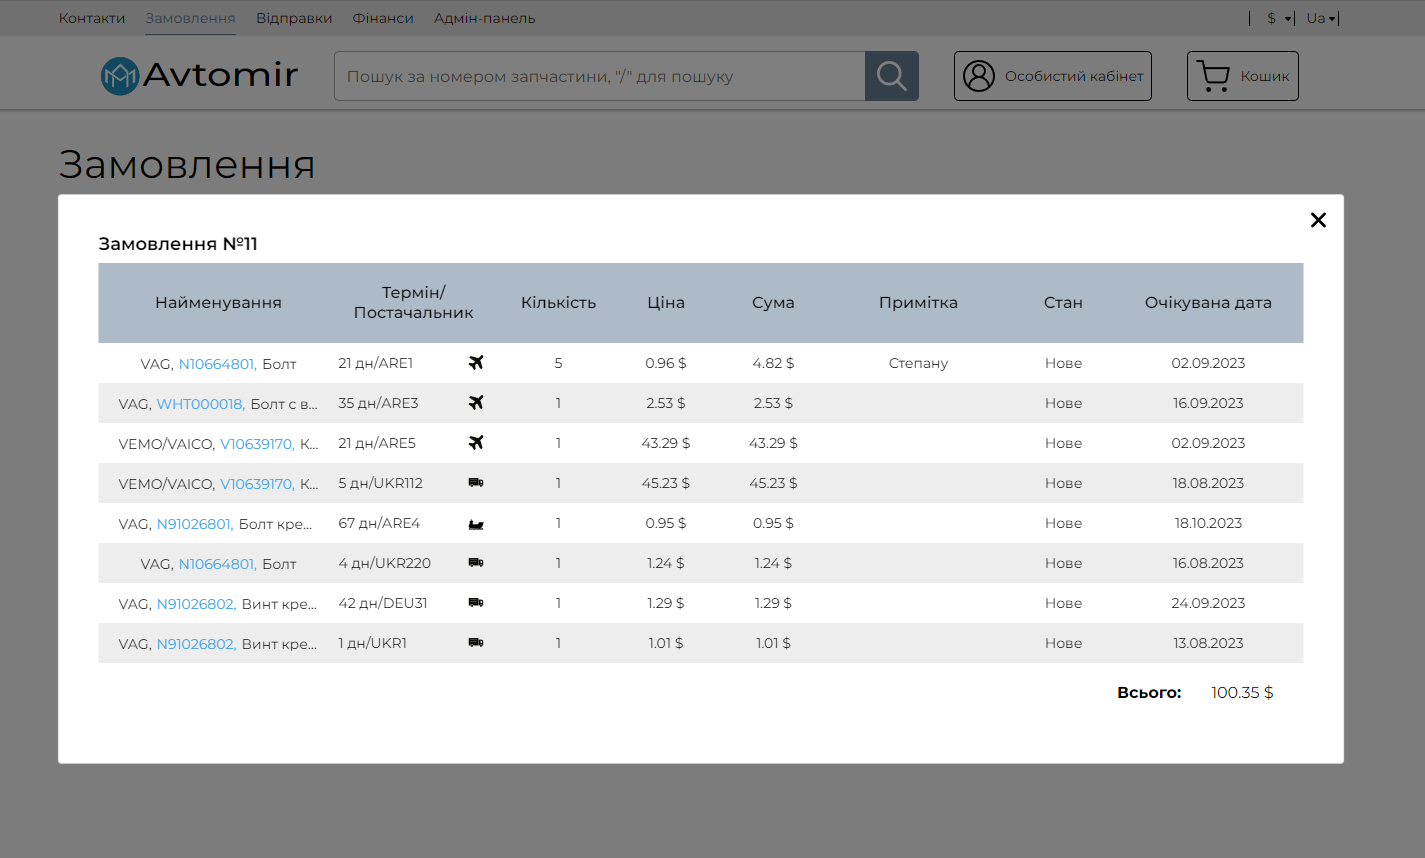The image size is (1425, 858).
Task: Click plane icon in 21 дн/ARE5 row
Action: (476, 442)
